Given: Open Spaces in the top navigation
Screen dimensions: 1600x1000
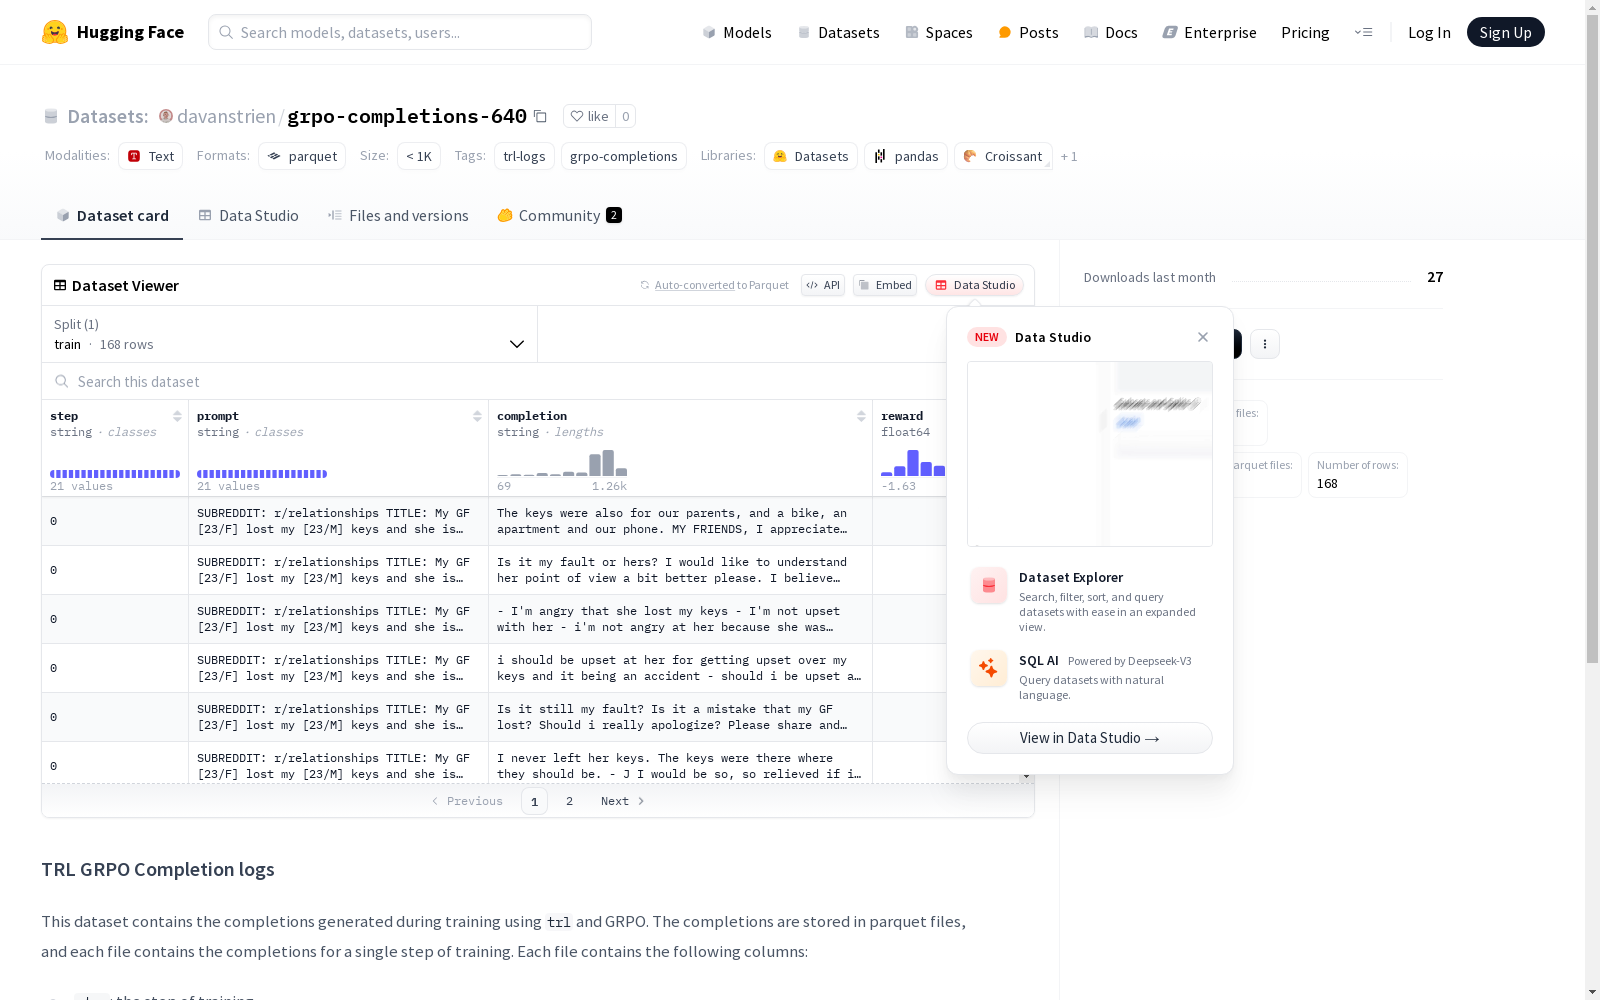Looking at the screenshot, I should 939,32.
